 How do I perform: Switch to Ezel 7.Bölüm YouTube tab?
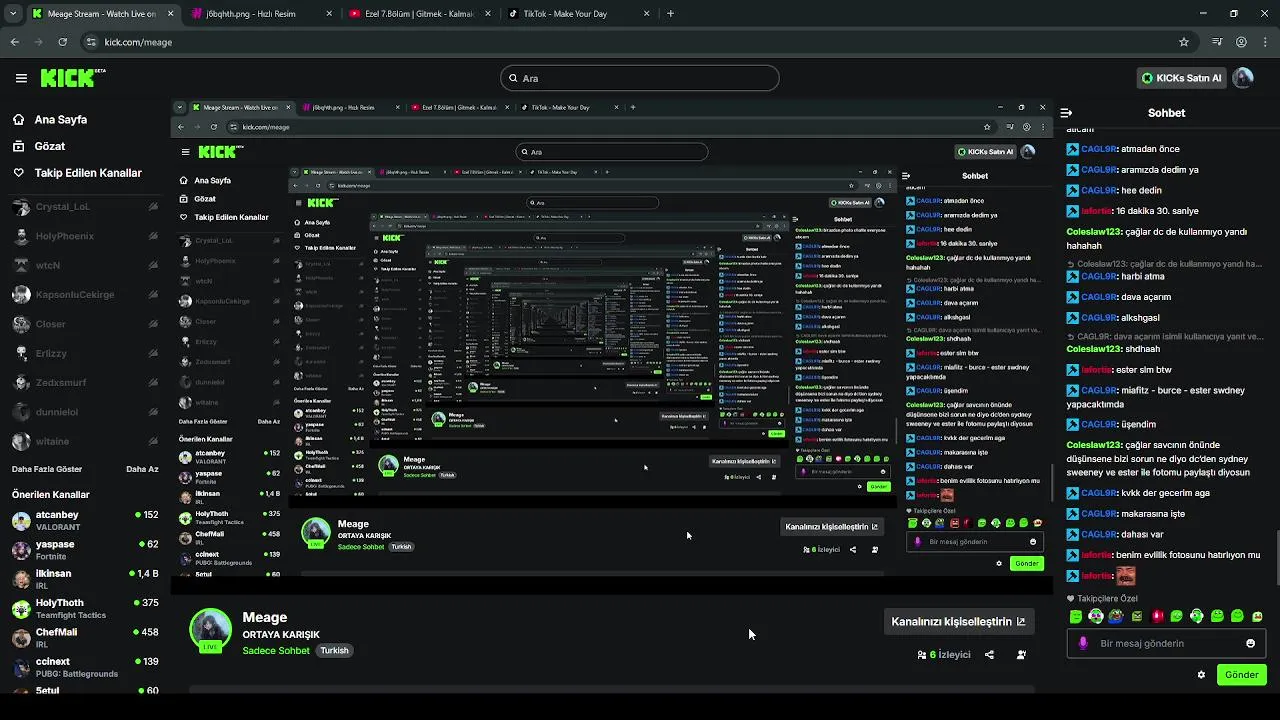[x=420, y=14]
